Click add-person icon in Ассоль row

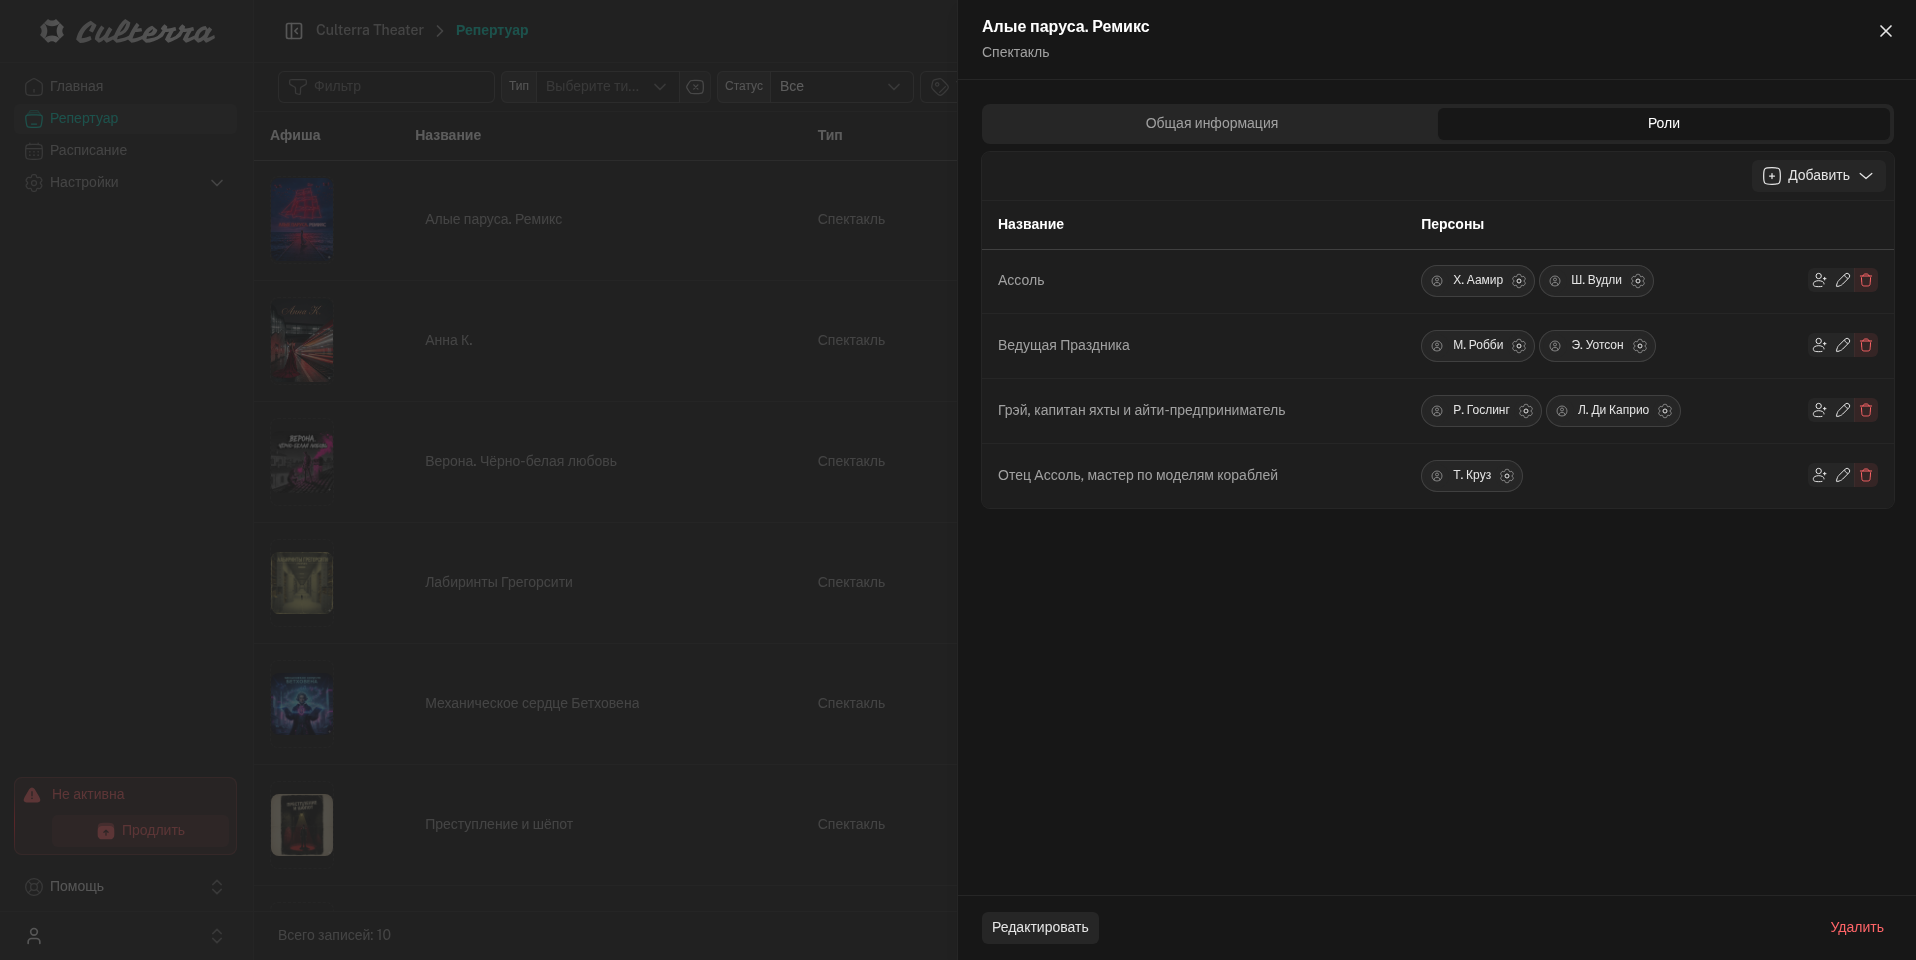point(1819,280)
